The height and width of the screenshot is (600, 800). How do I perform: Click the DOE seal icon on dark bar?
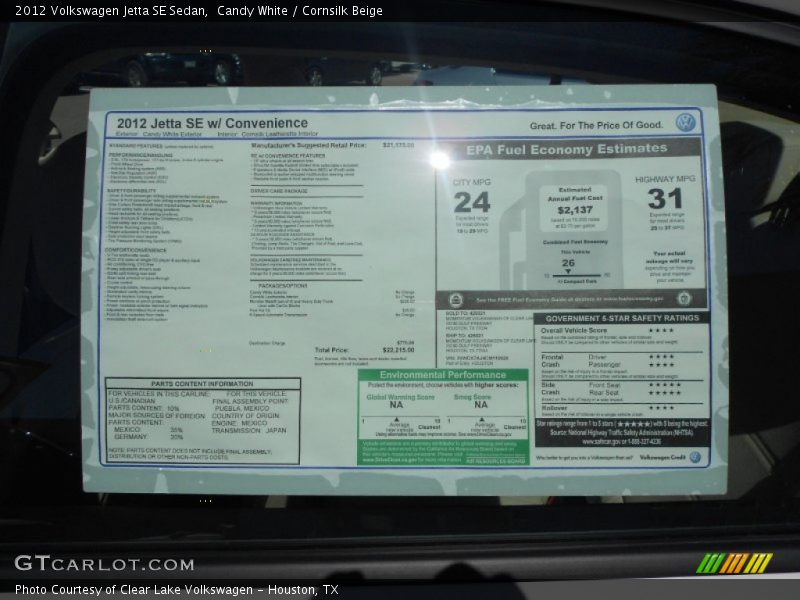[684, 298]
